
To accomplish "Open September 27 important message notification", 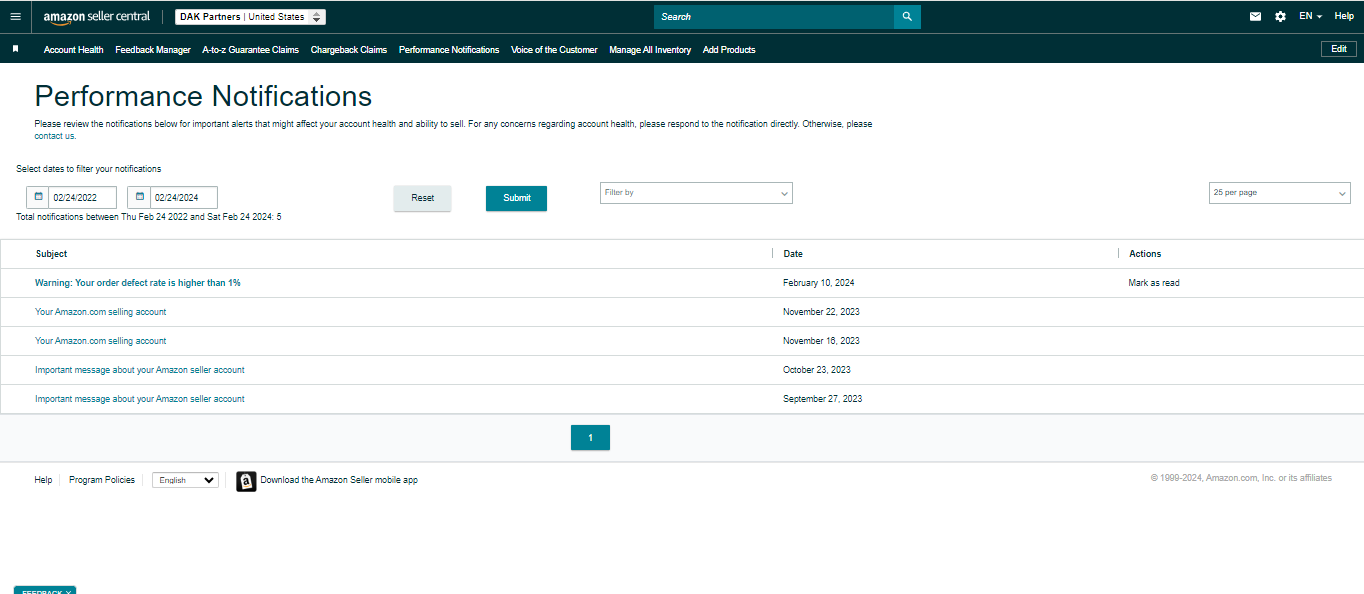I will pyautogui.click(x=140, y=399).
